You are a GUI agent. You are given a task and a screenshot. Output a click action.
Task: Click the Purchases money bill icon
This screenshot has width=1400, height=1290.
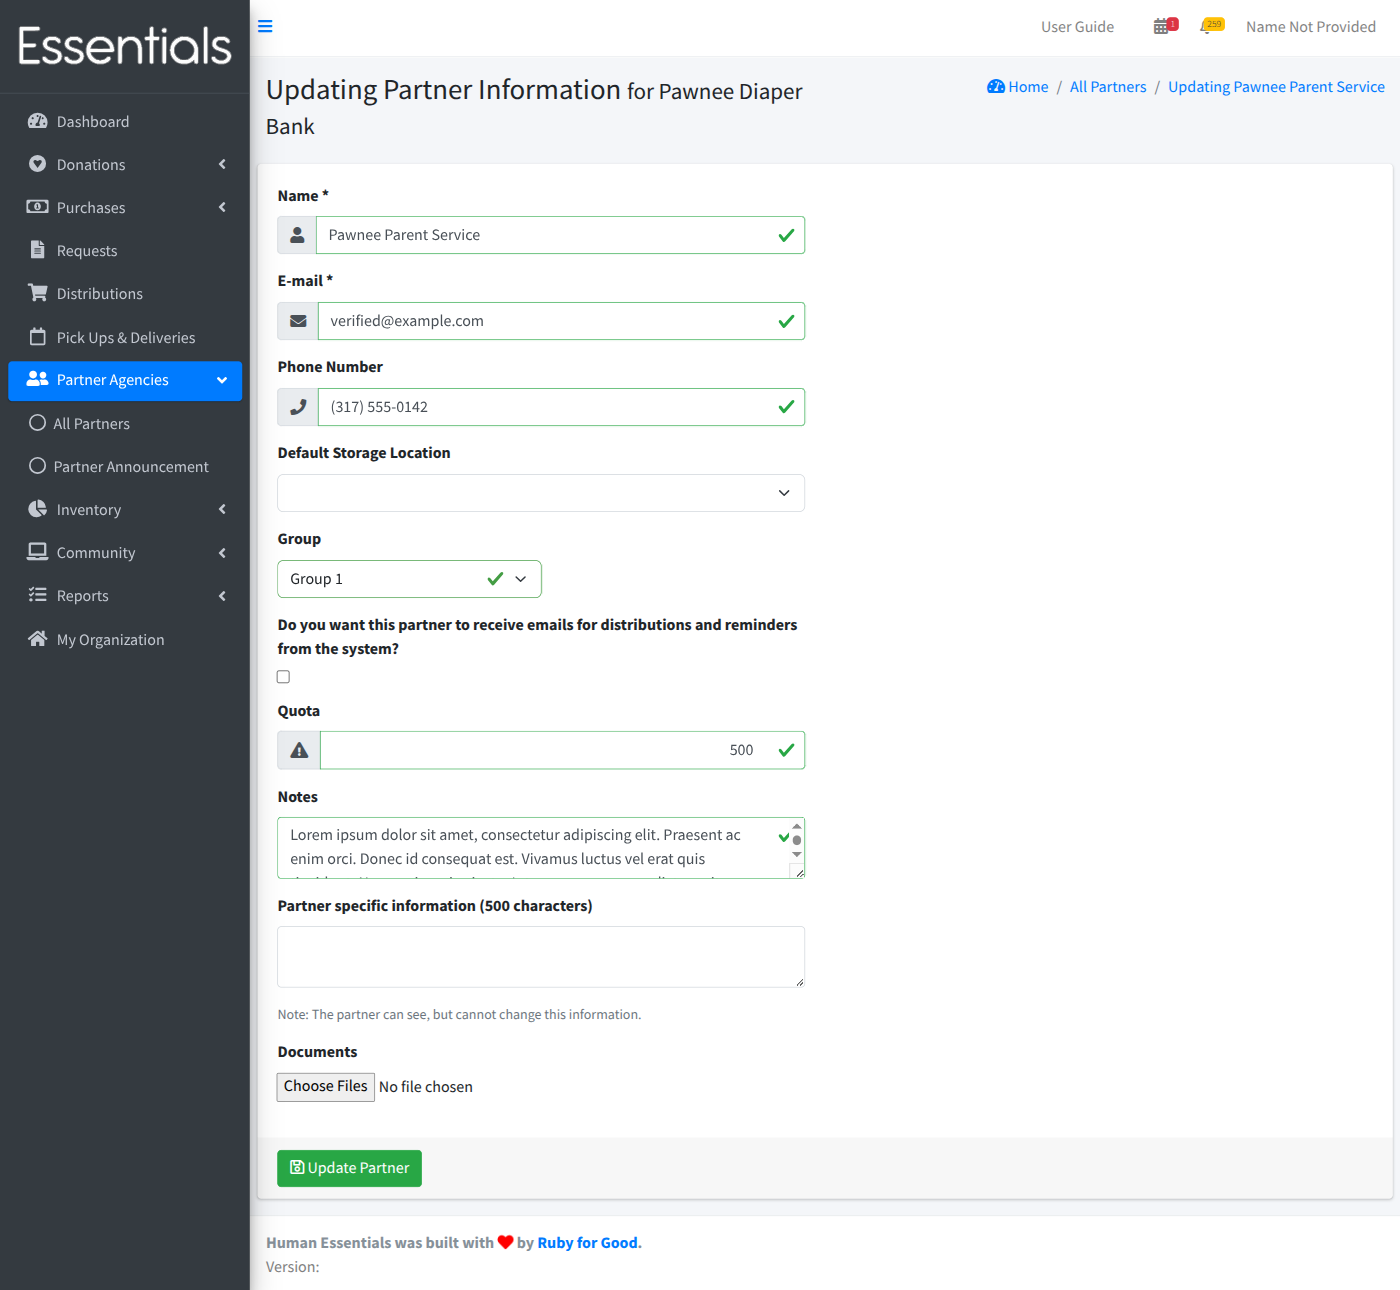pos(38,207)
